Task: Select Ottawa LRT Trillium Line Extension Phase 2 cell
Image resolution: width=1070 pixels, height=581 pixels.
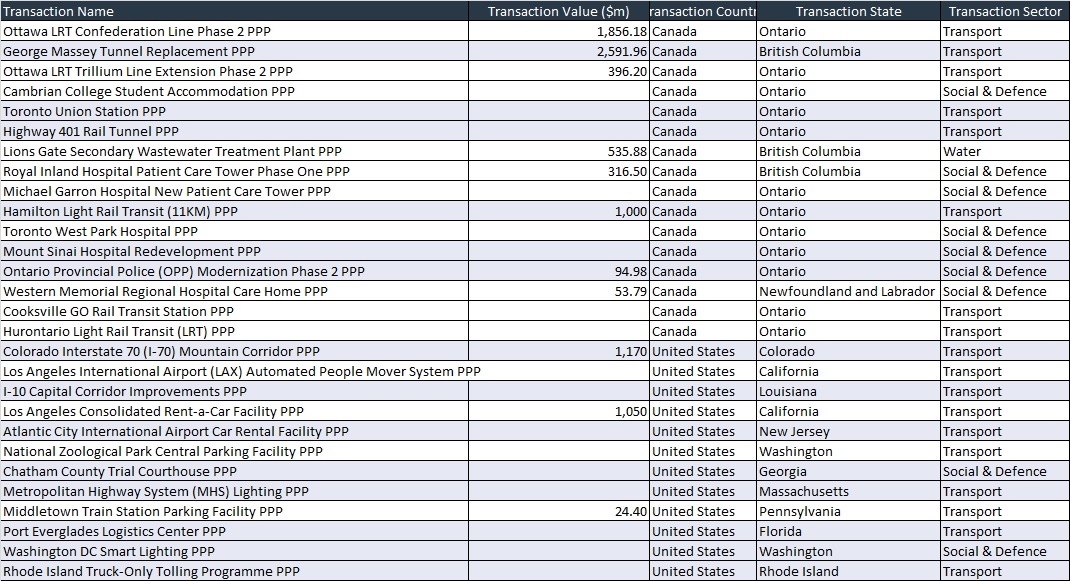Action: [x=234, y=72]
